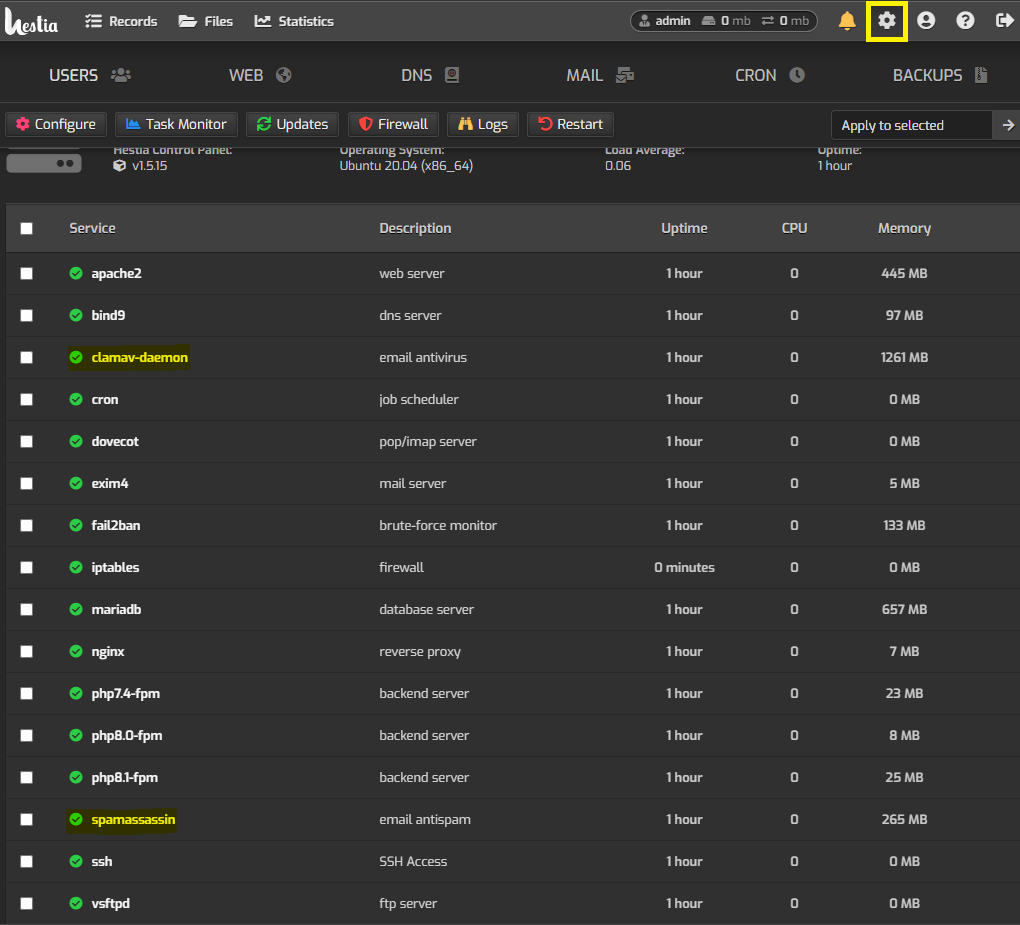Click the green status icon for mariadb
The width and height of the screenshot is (1020, 925).
point(76,610)
